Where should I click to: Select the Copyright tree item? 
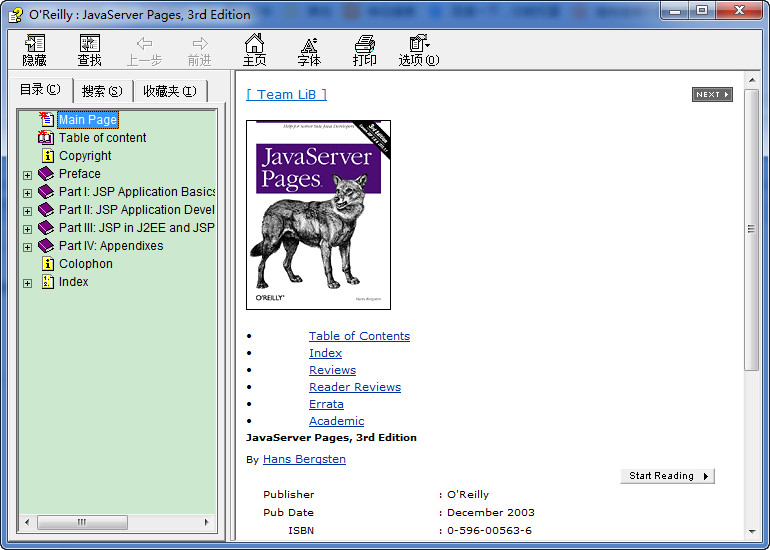pyautogui.click(x=85, y=156)
